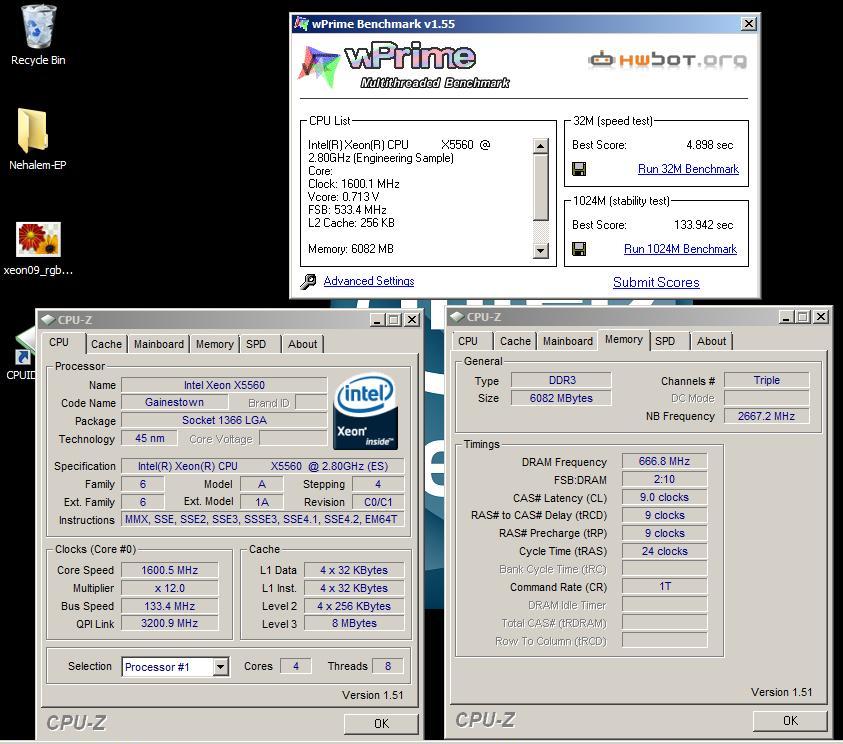The image size is (843, 744).
Task: Click the Channels # value Triple
Action: click(x=766, y=381)
